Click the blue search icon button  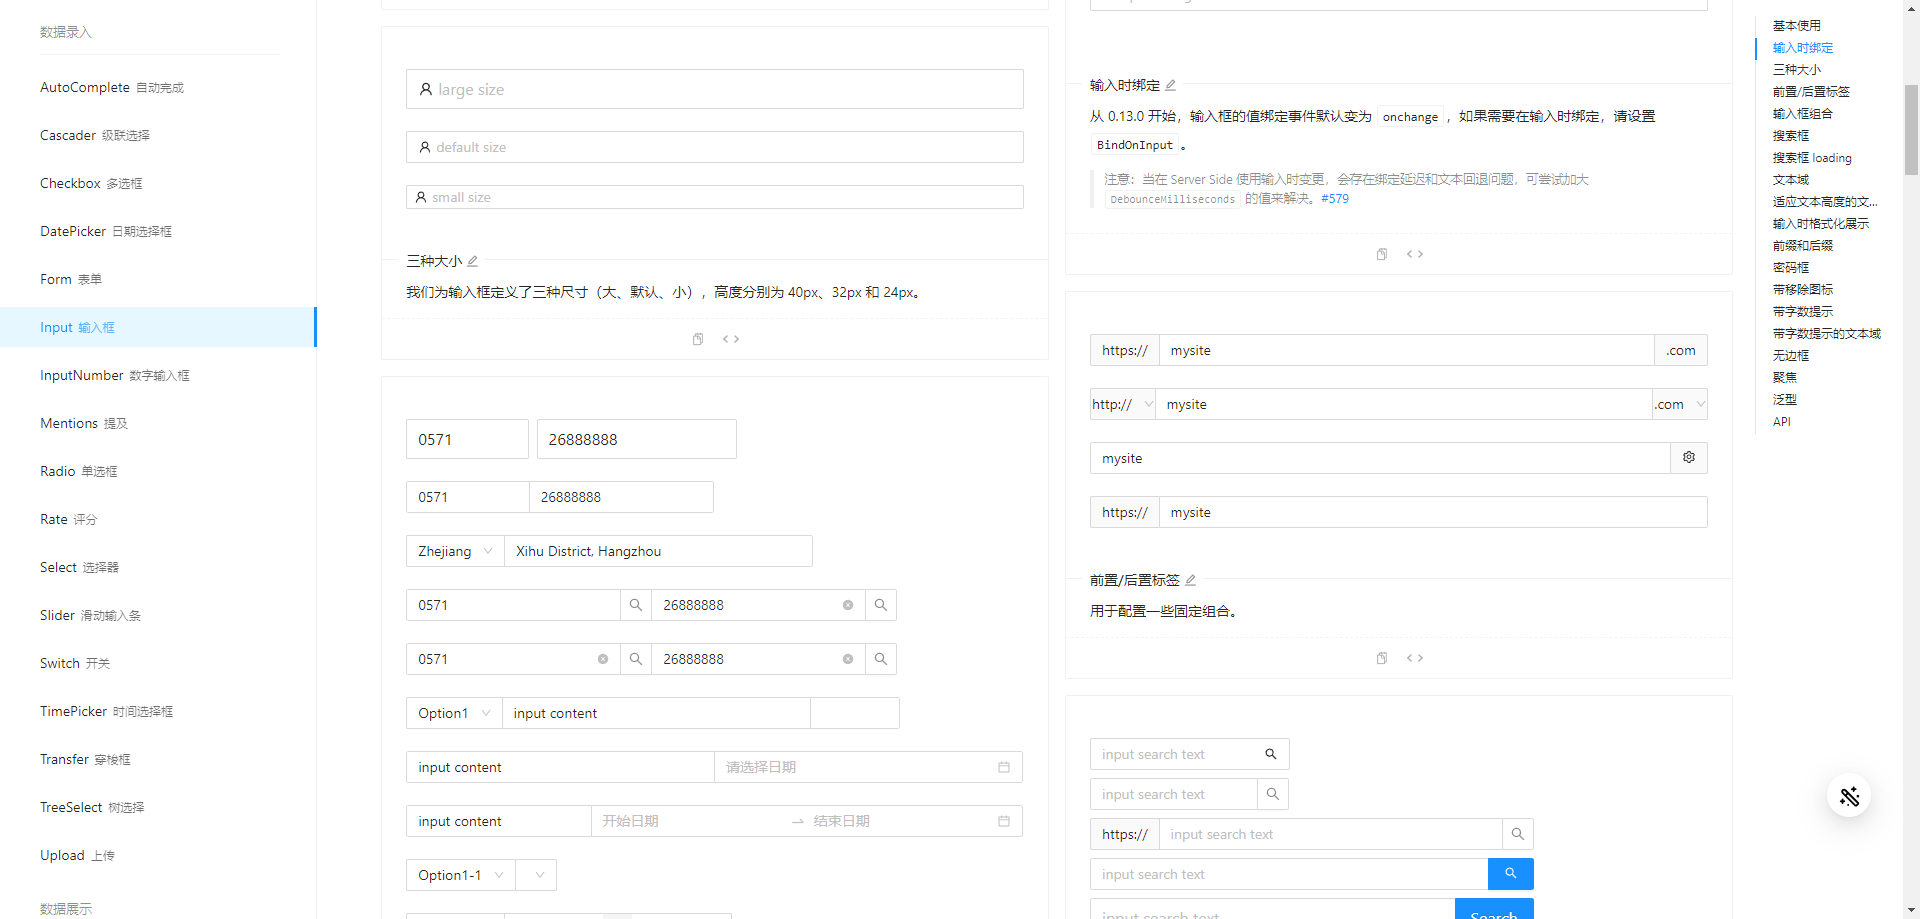[1509, 873]
